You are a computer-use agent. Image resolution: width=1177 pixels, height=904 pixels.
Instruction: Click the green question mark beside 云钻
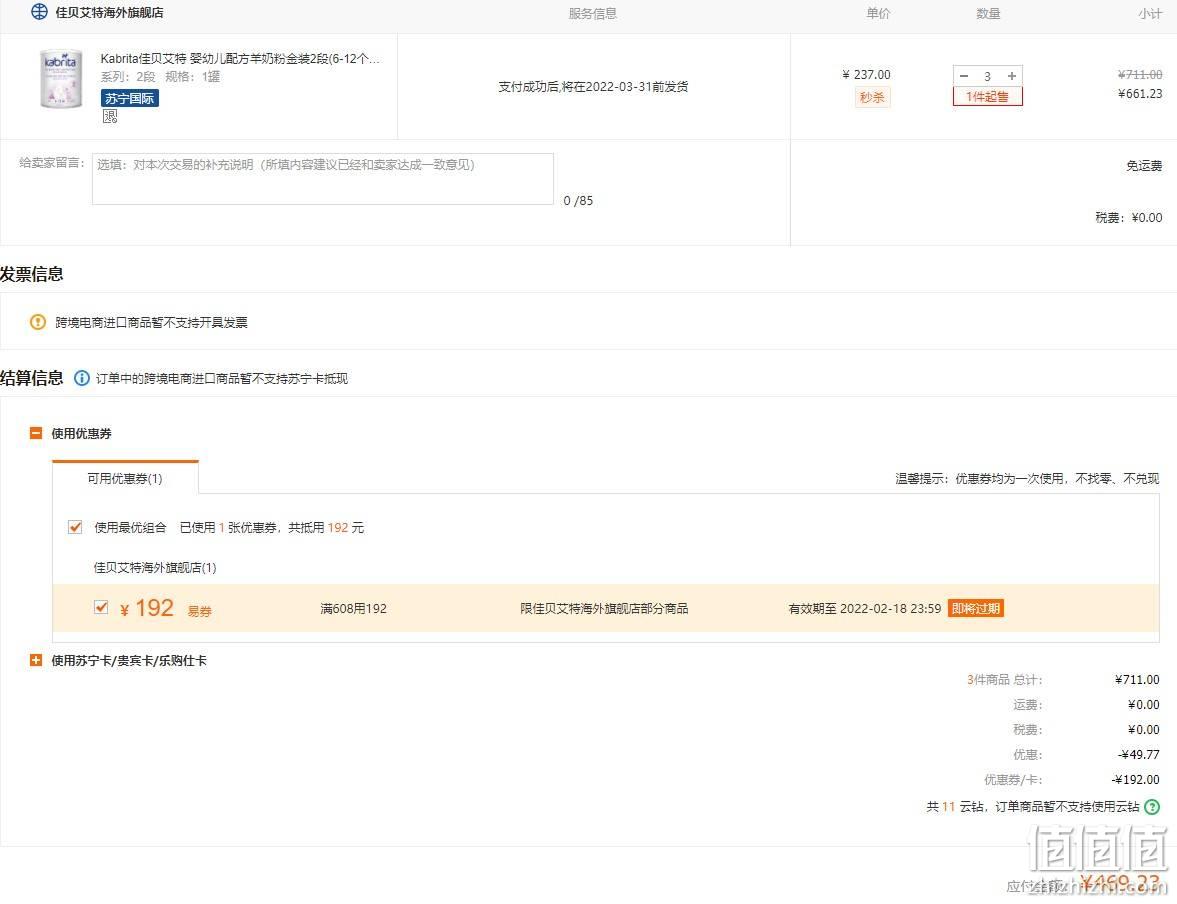pos(1152,807)
